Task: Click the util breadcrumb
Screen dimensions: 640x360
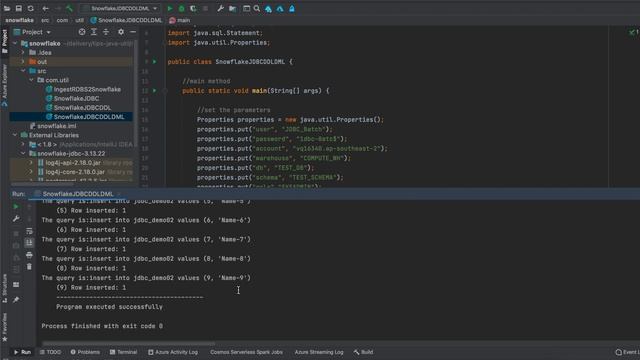Action: point(80,20)
